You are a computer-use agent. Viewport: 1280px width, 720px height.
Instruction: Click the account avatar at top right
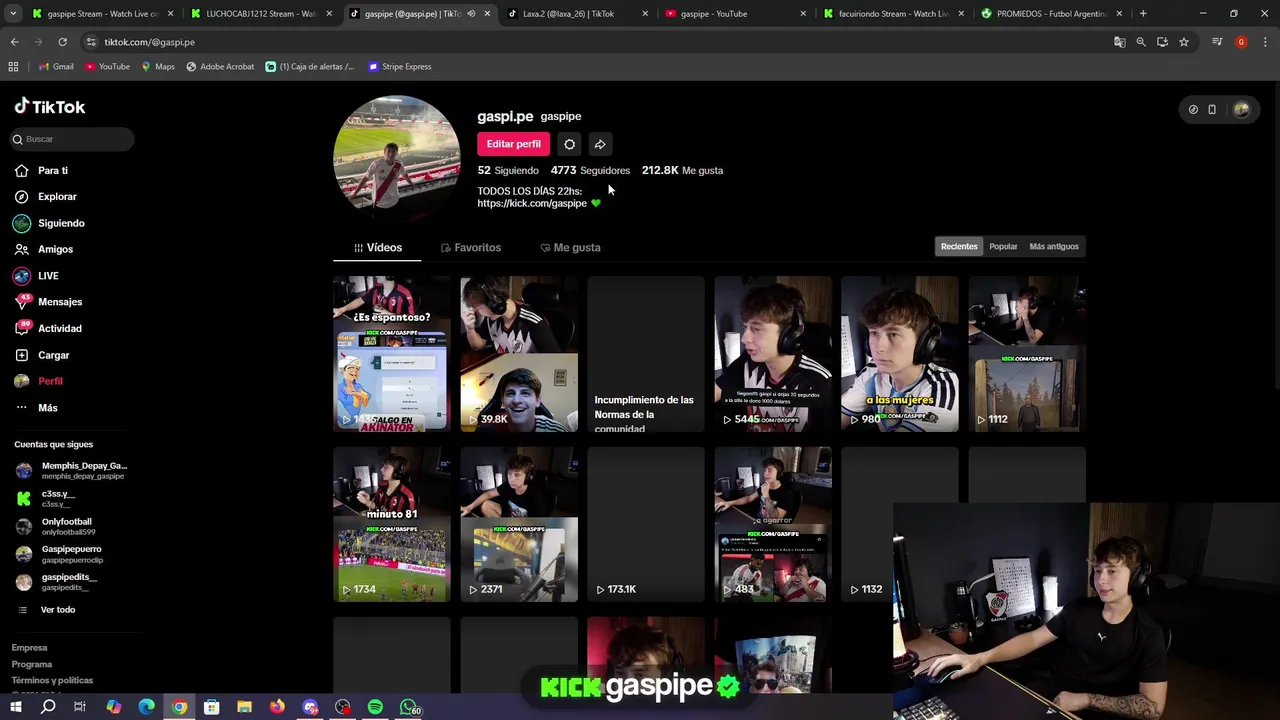1241,110
